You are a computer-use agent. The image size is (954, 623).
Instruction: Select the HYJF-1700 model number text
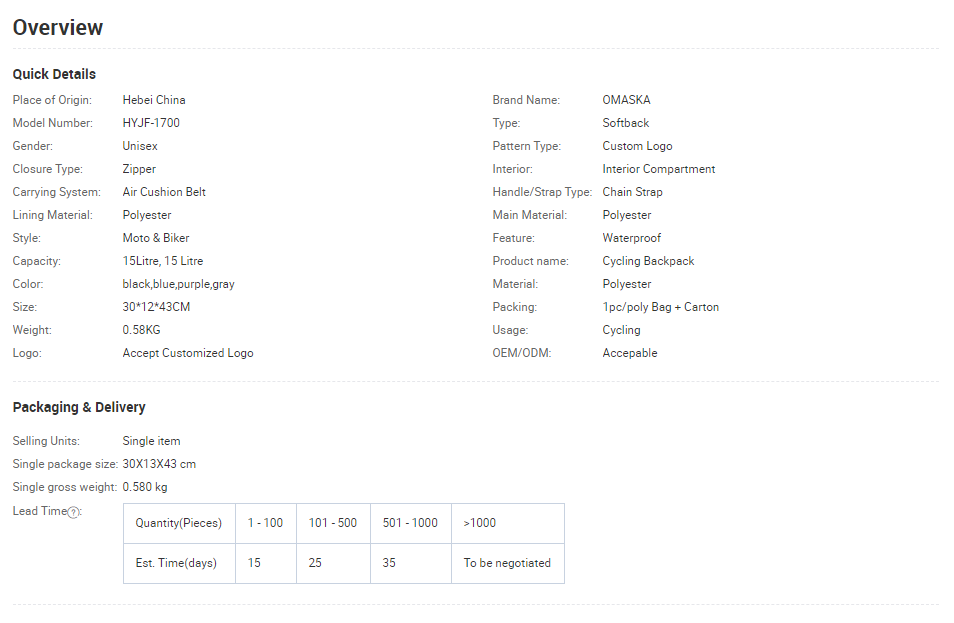tap(151, 123)
